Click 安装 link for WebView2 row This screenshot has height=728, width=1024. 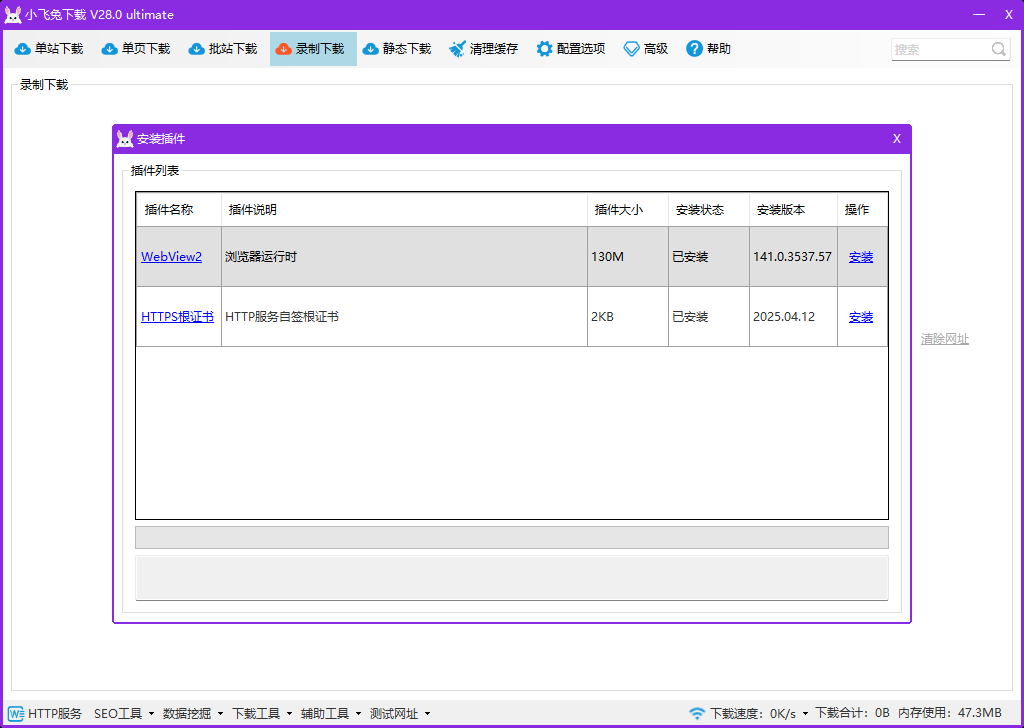860,257
